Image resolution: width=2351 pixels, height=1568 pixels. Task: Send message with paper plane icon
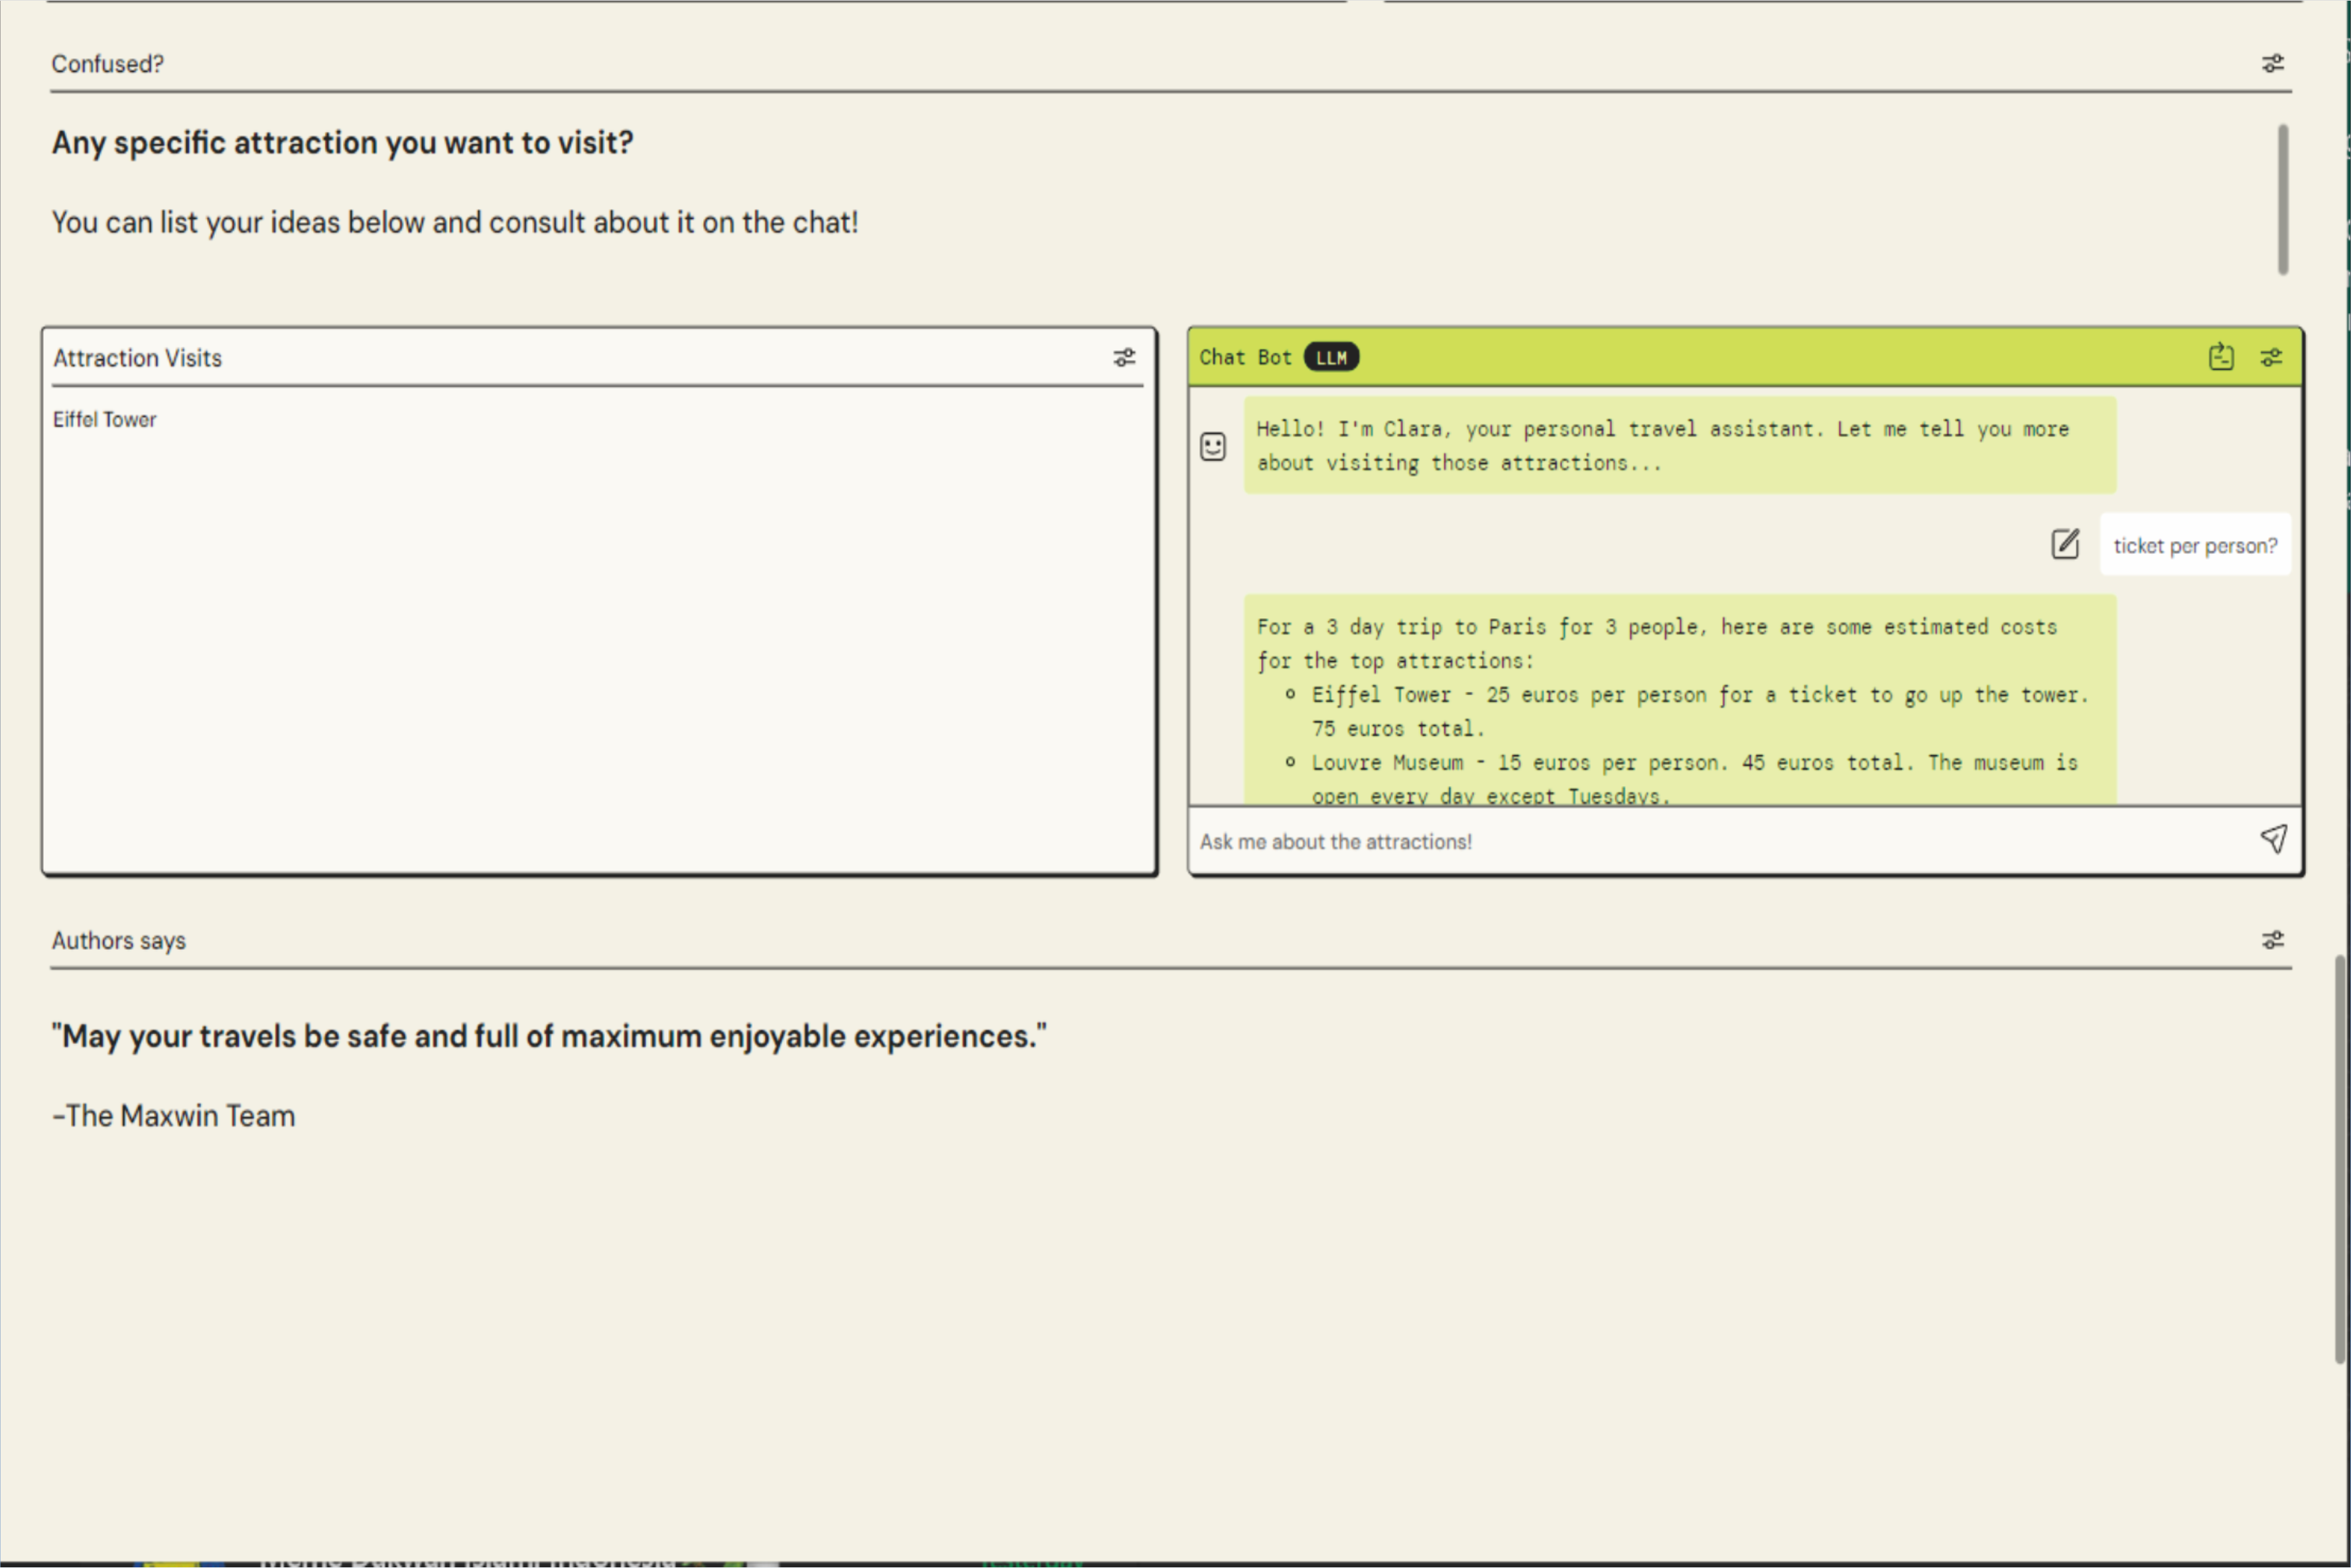(x=2273, y=839)
